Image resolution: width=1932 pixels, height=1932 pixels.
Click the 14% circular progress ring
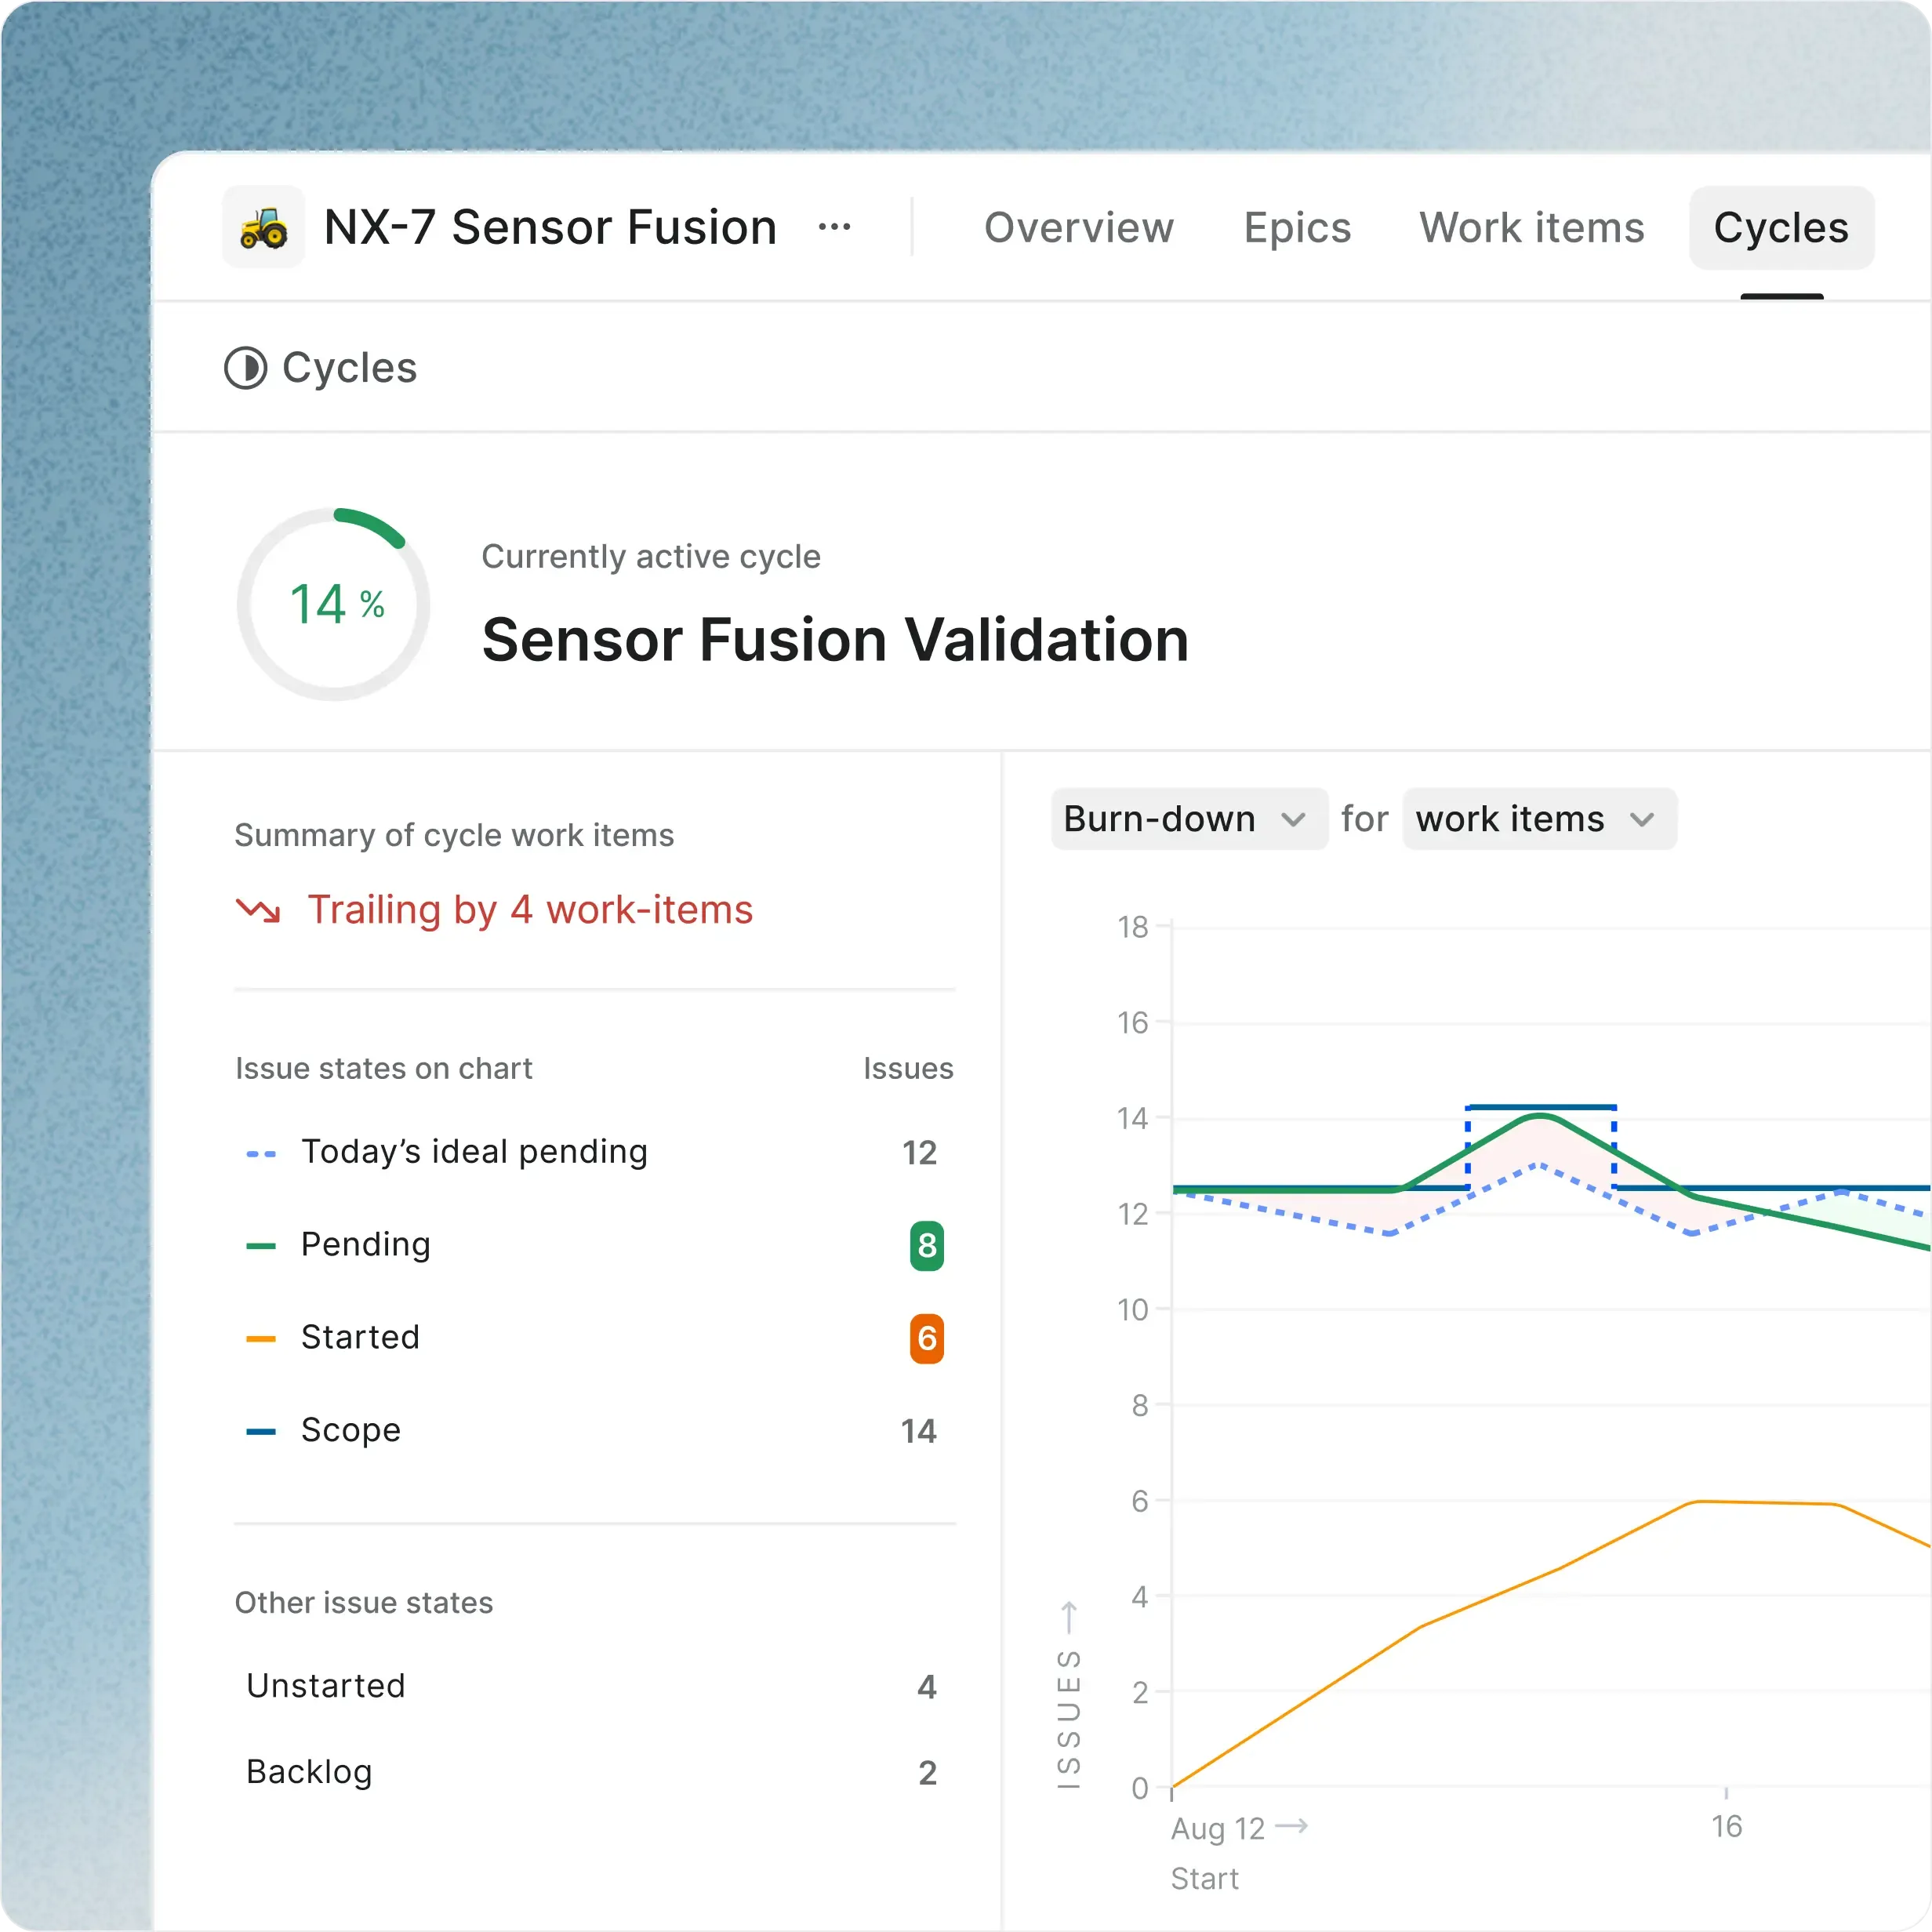(x=334, y=604)
